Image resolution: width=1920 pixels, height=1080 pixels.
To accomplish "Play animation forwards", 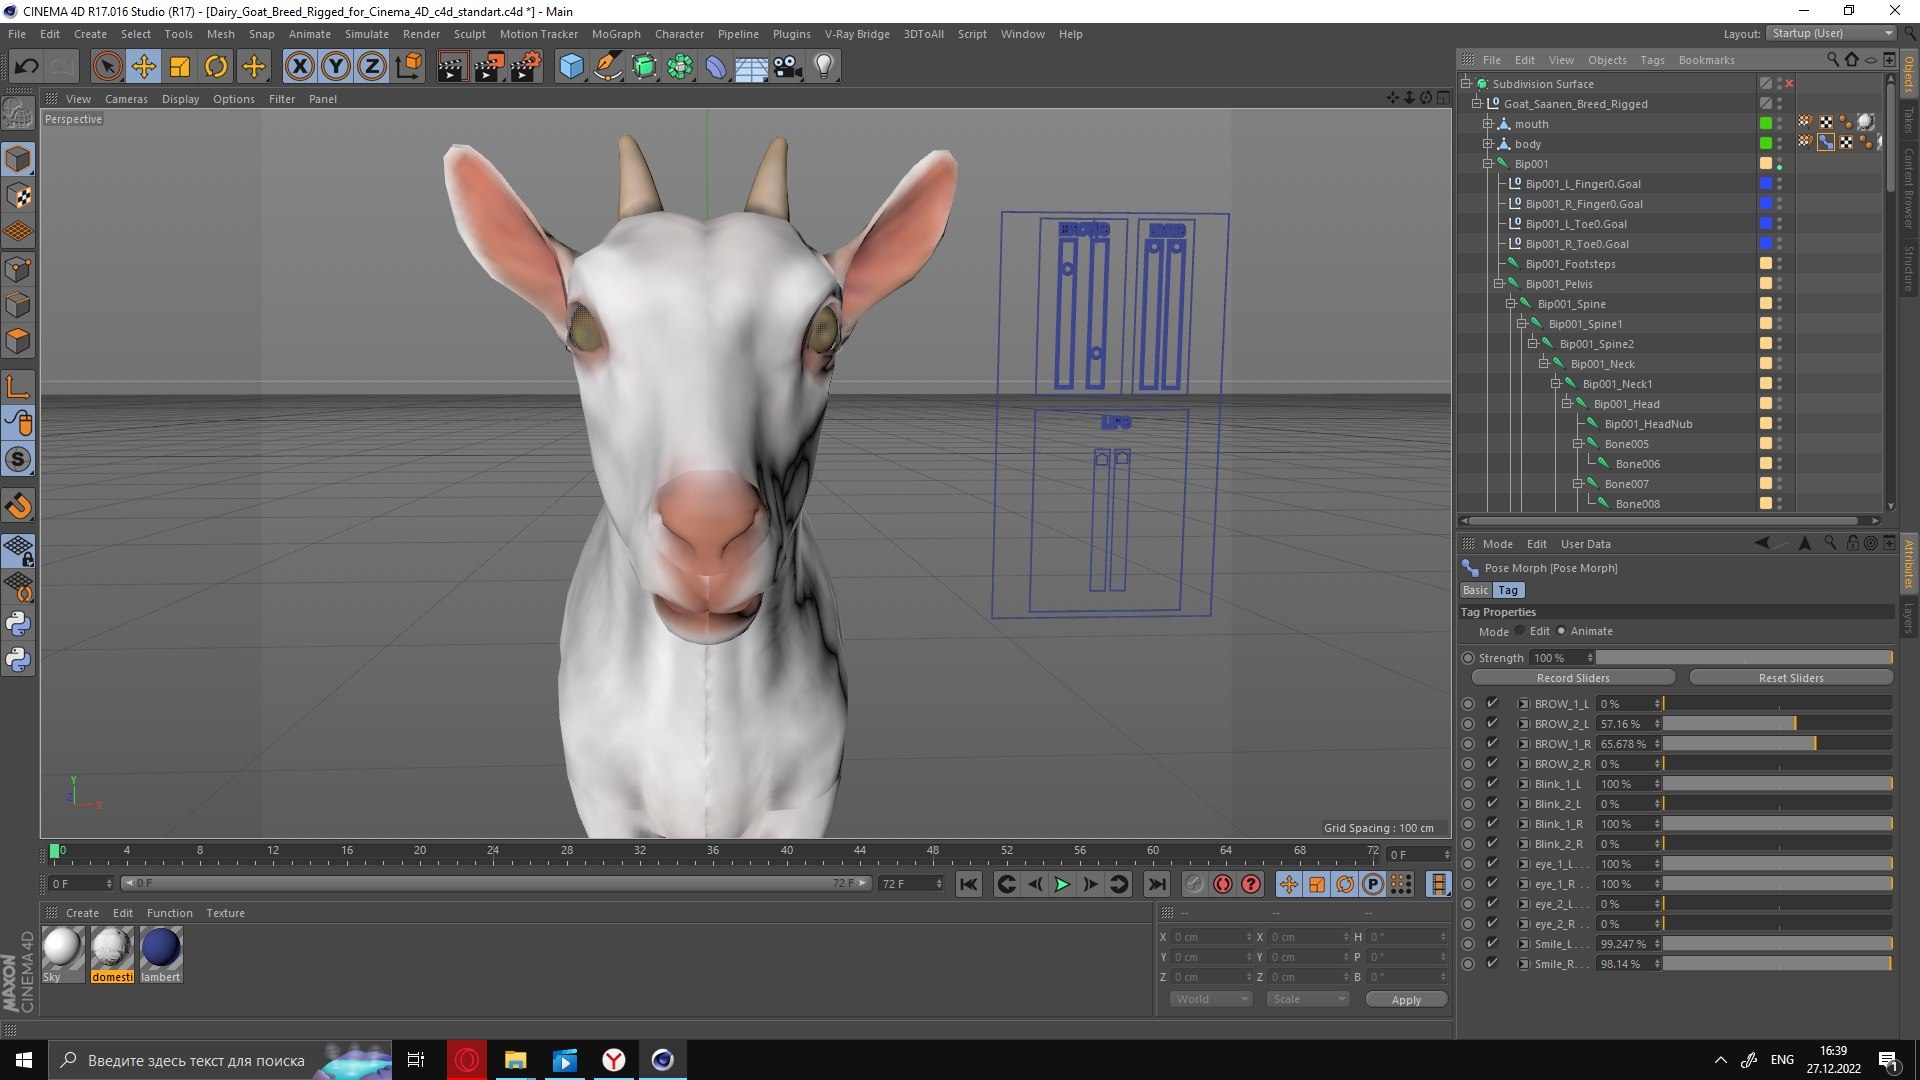I will 1063,884.
